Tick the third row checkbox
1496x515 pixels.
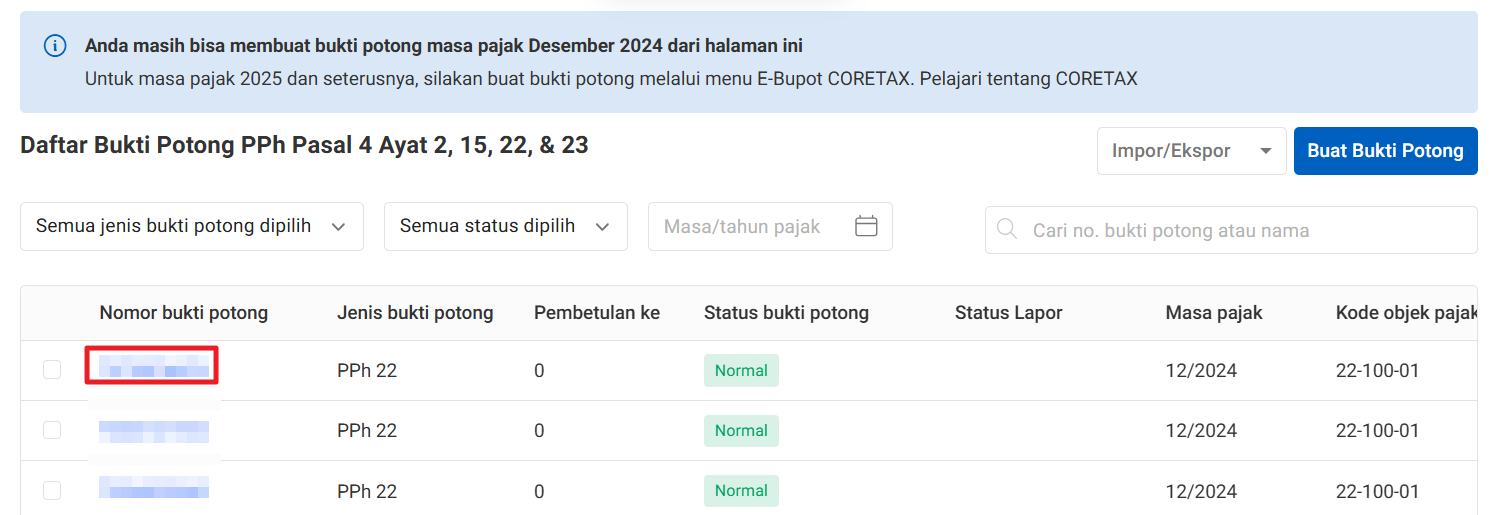click(x=52, y=490)
